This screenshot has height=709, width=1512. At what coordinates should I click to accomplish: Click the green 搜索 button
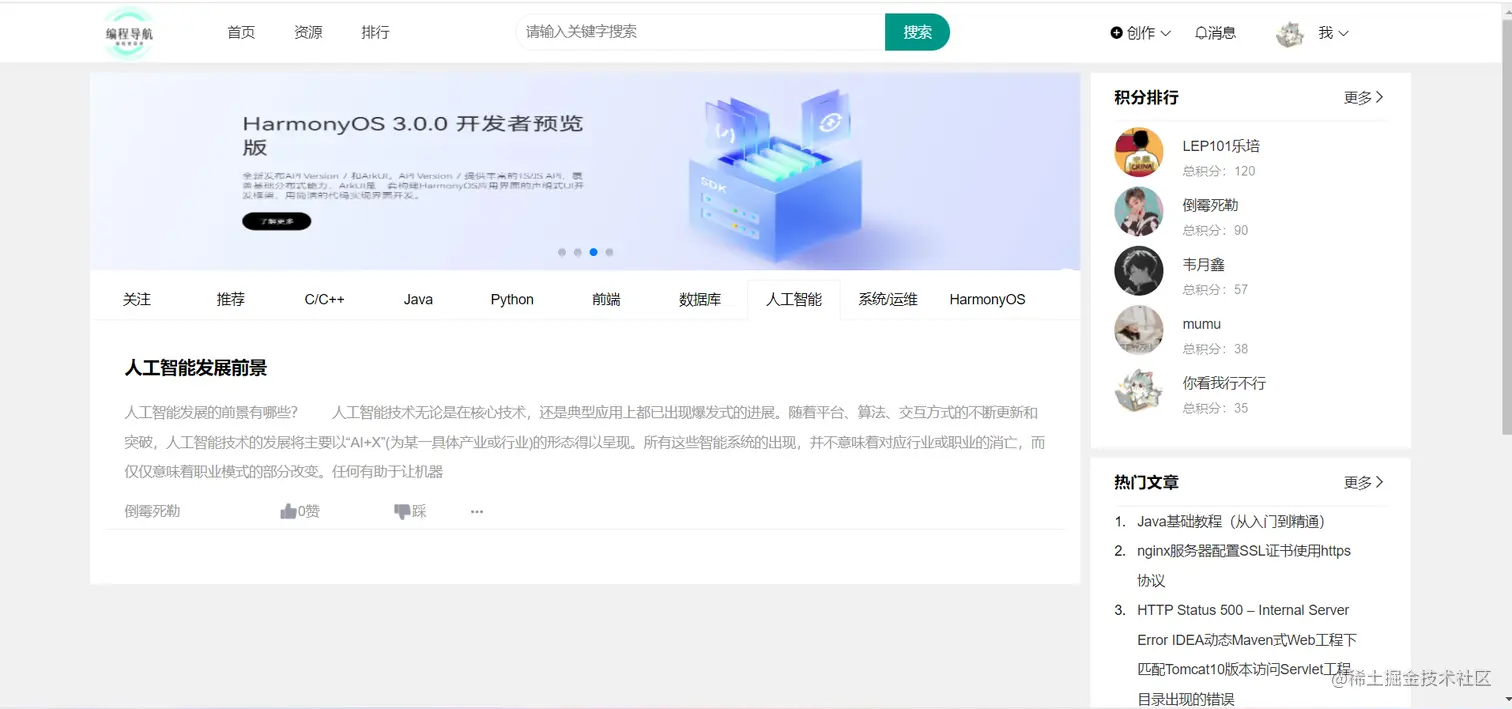tap(917, 32)
